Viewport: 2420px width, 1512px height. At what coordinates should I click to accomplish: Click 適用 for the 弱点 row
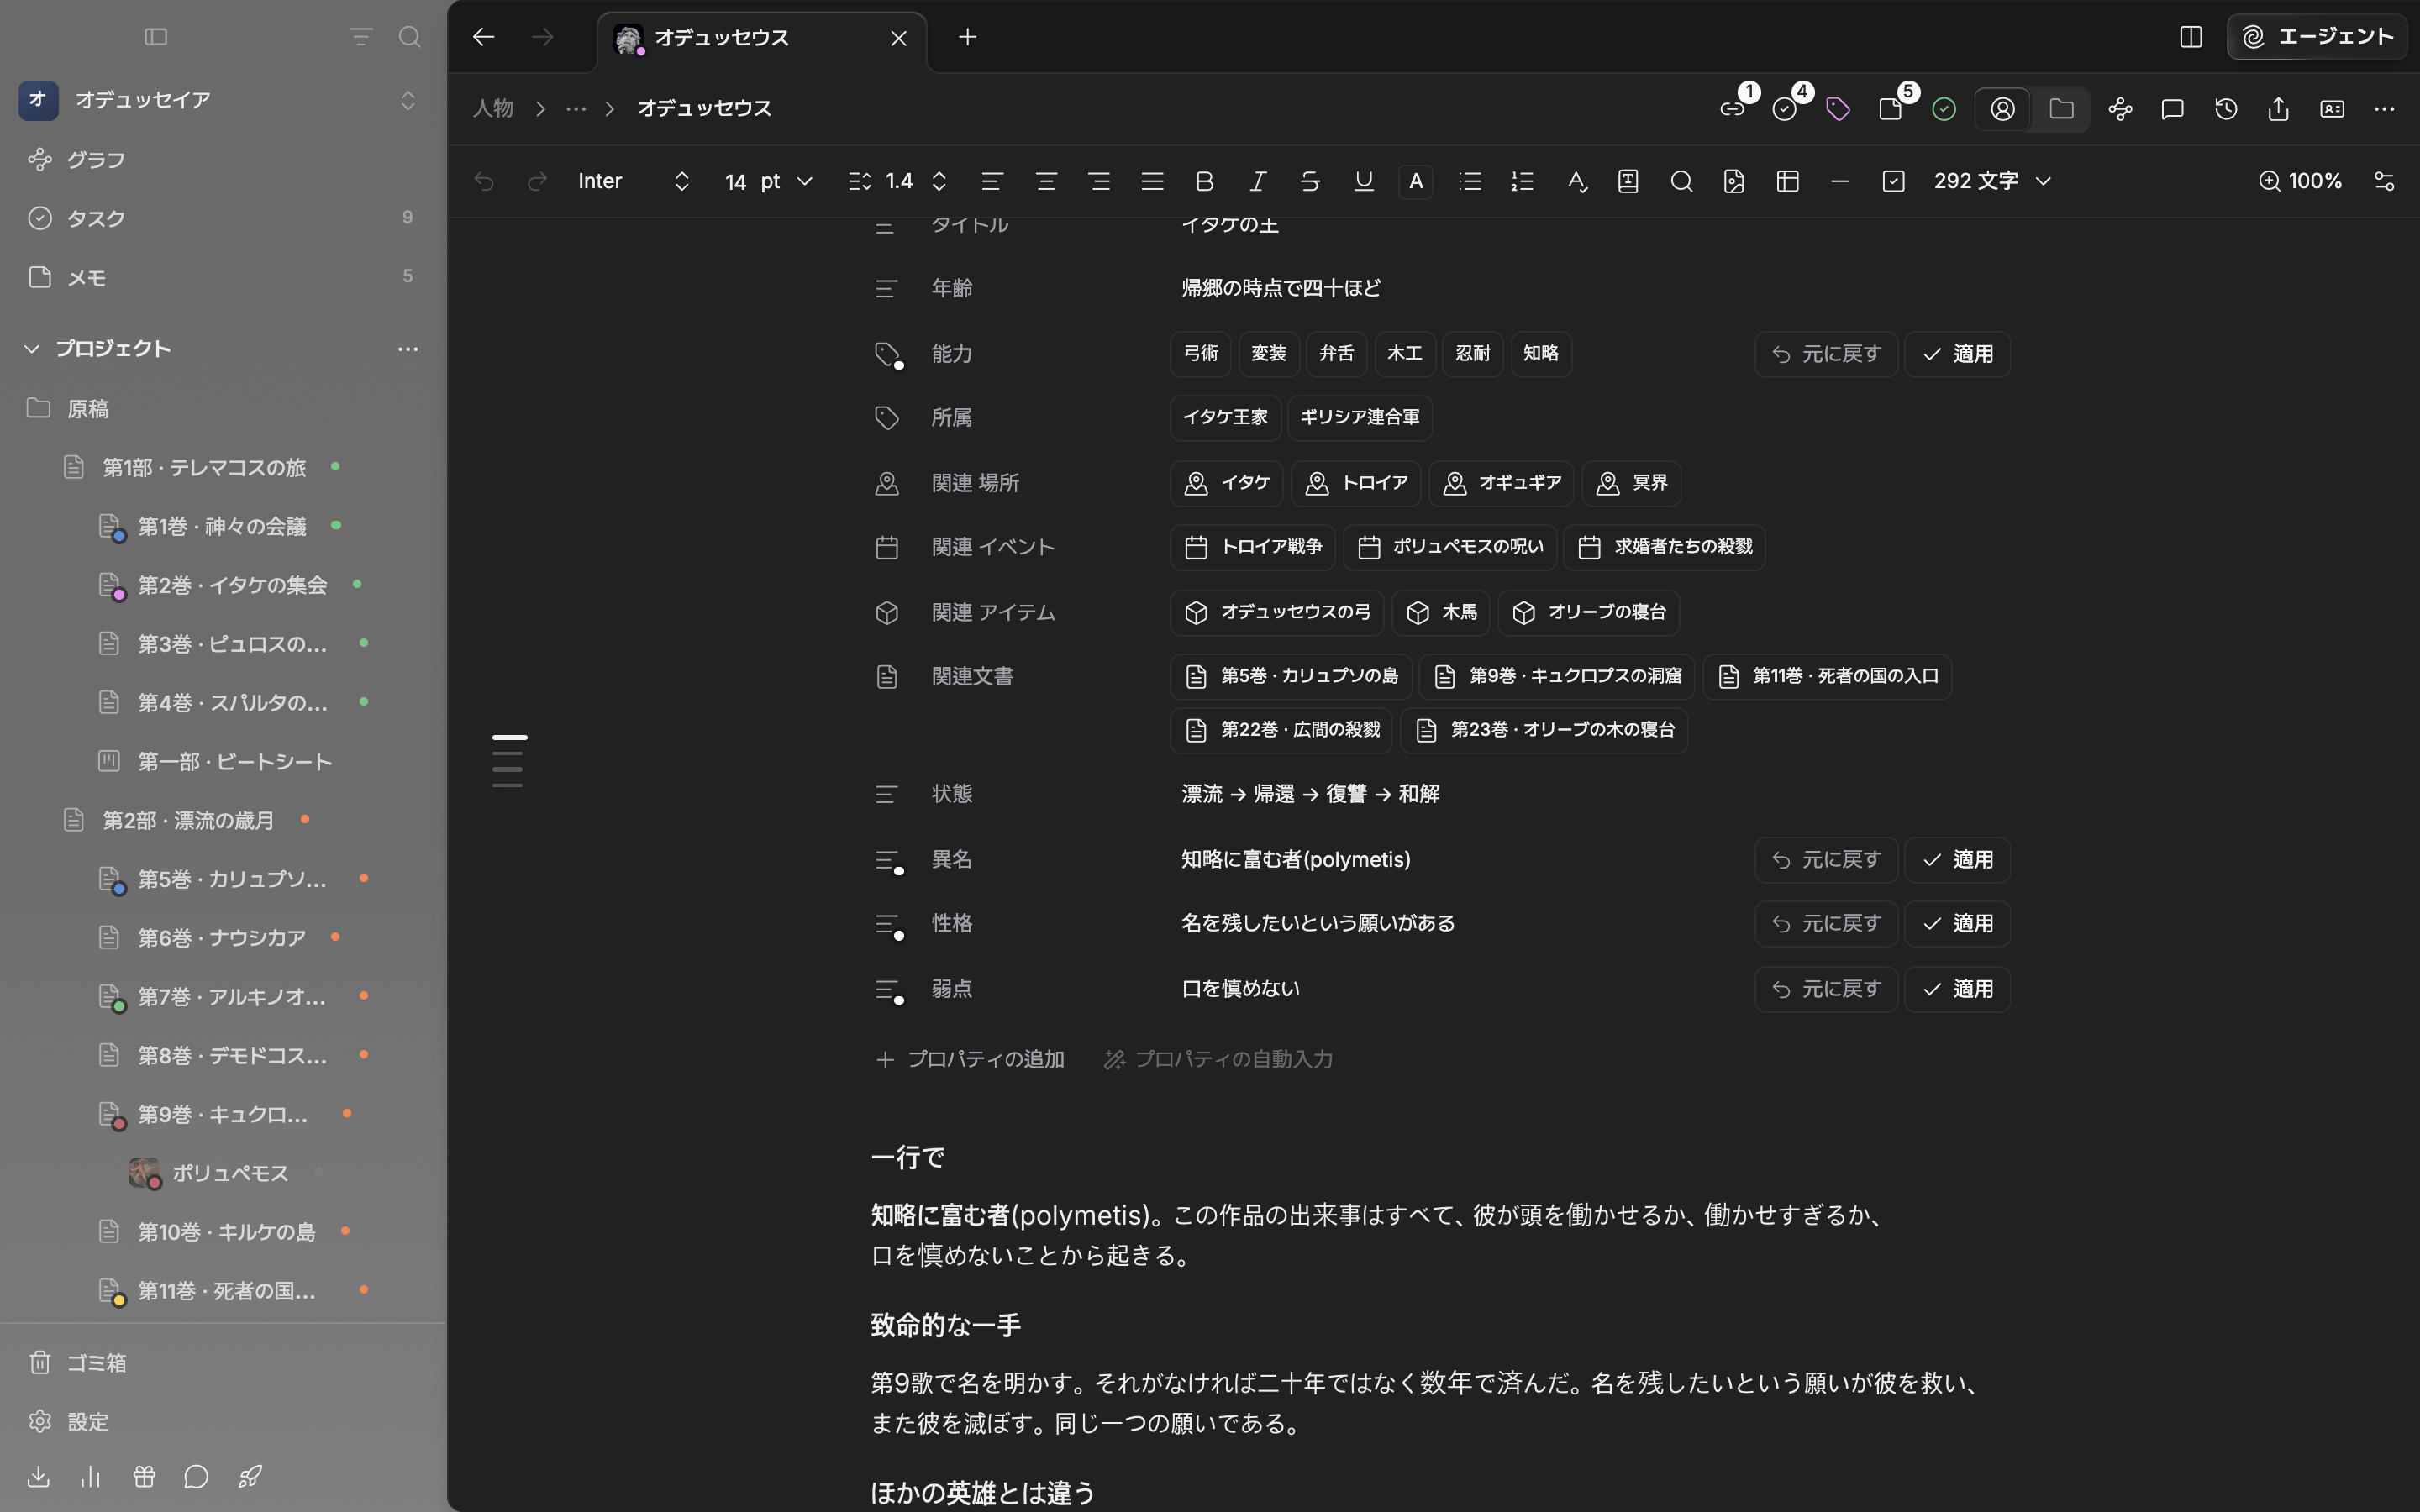pyautogui.click(x=1957, y=989)
